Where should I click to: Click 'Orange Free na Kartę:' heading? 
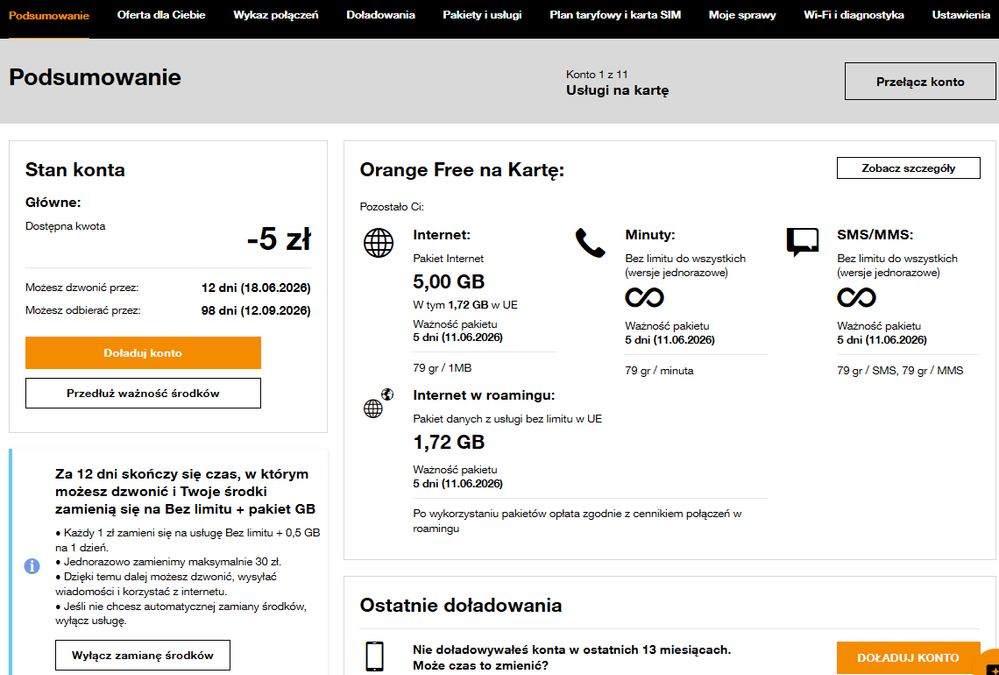click(462, 170)
